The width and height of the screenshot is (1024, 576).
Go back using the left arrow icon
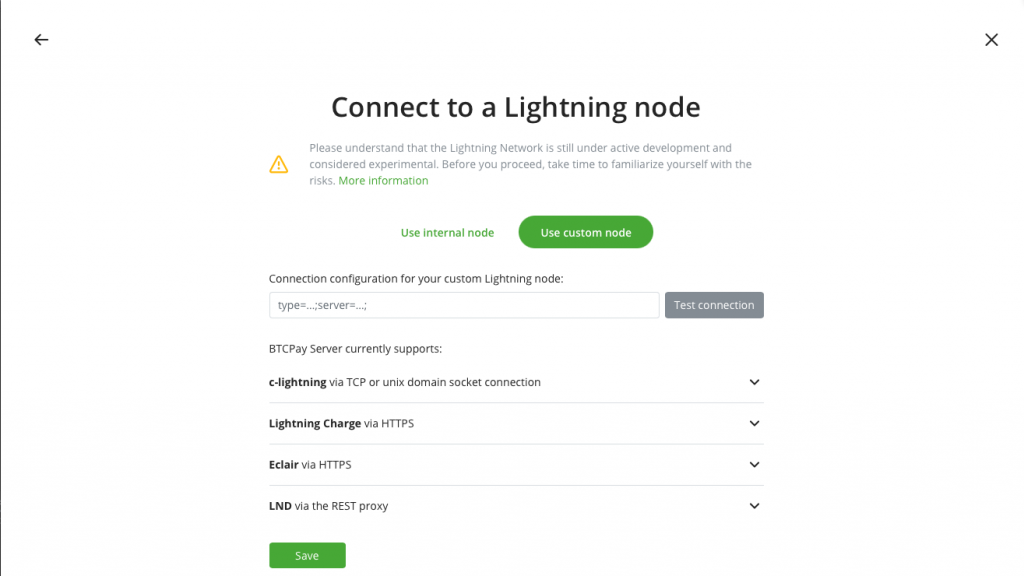point(41,40)
